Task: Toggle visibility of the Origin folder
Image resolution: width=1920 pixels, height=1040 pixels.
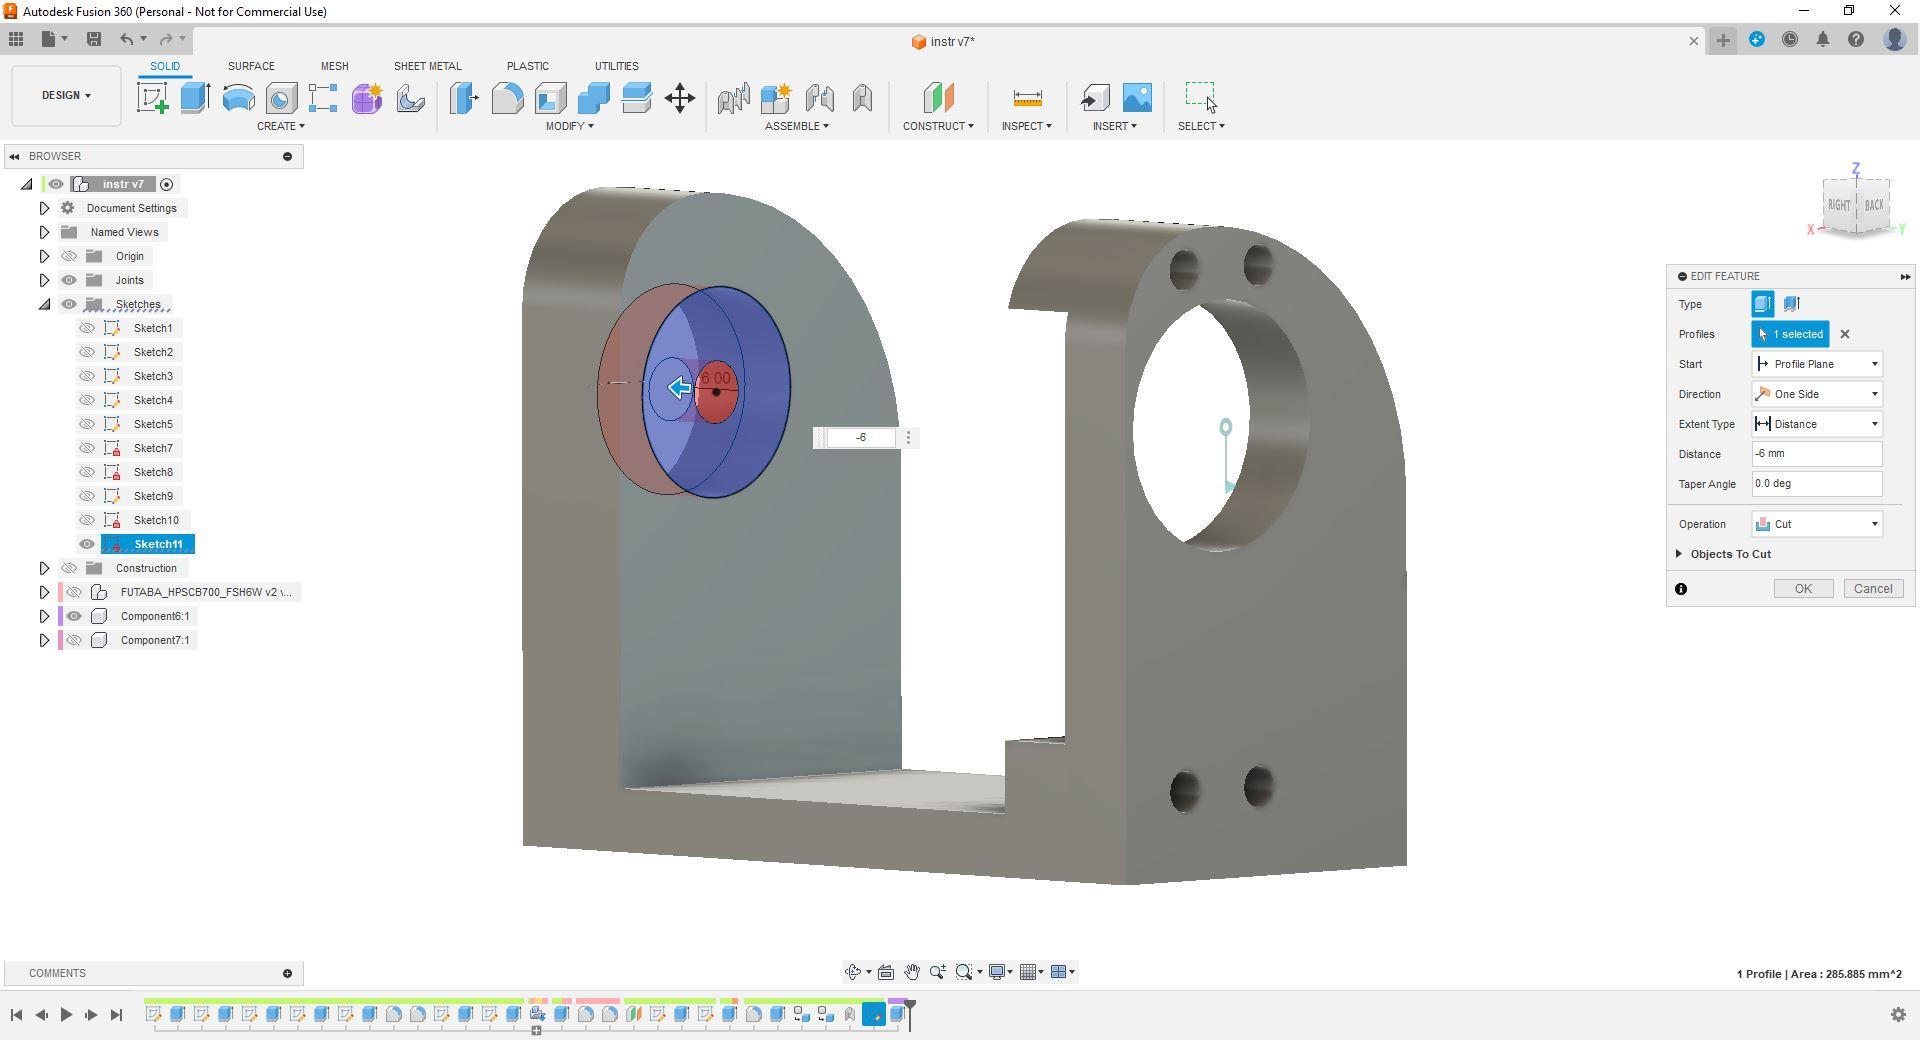Action: pos(69,256)
